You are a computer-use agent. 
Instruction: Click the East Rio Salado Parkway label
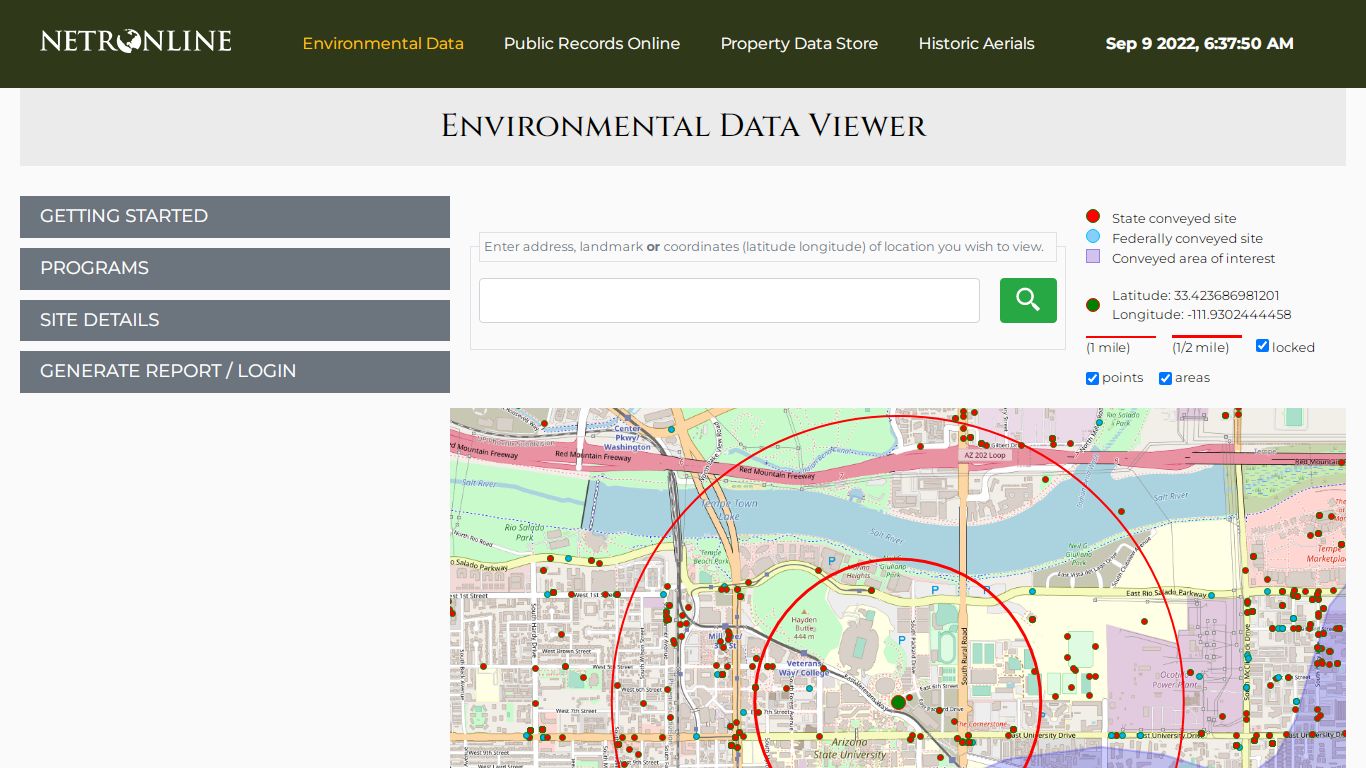[1167, 594]
